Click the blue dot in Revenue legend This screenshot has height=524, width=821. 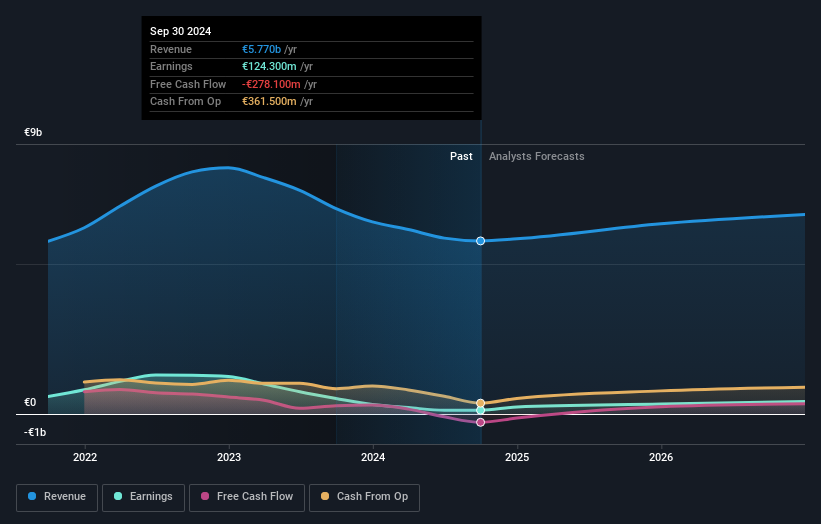[32, 496]
